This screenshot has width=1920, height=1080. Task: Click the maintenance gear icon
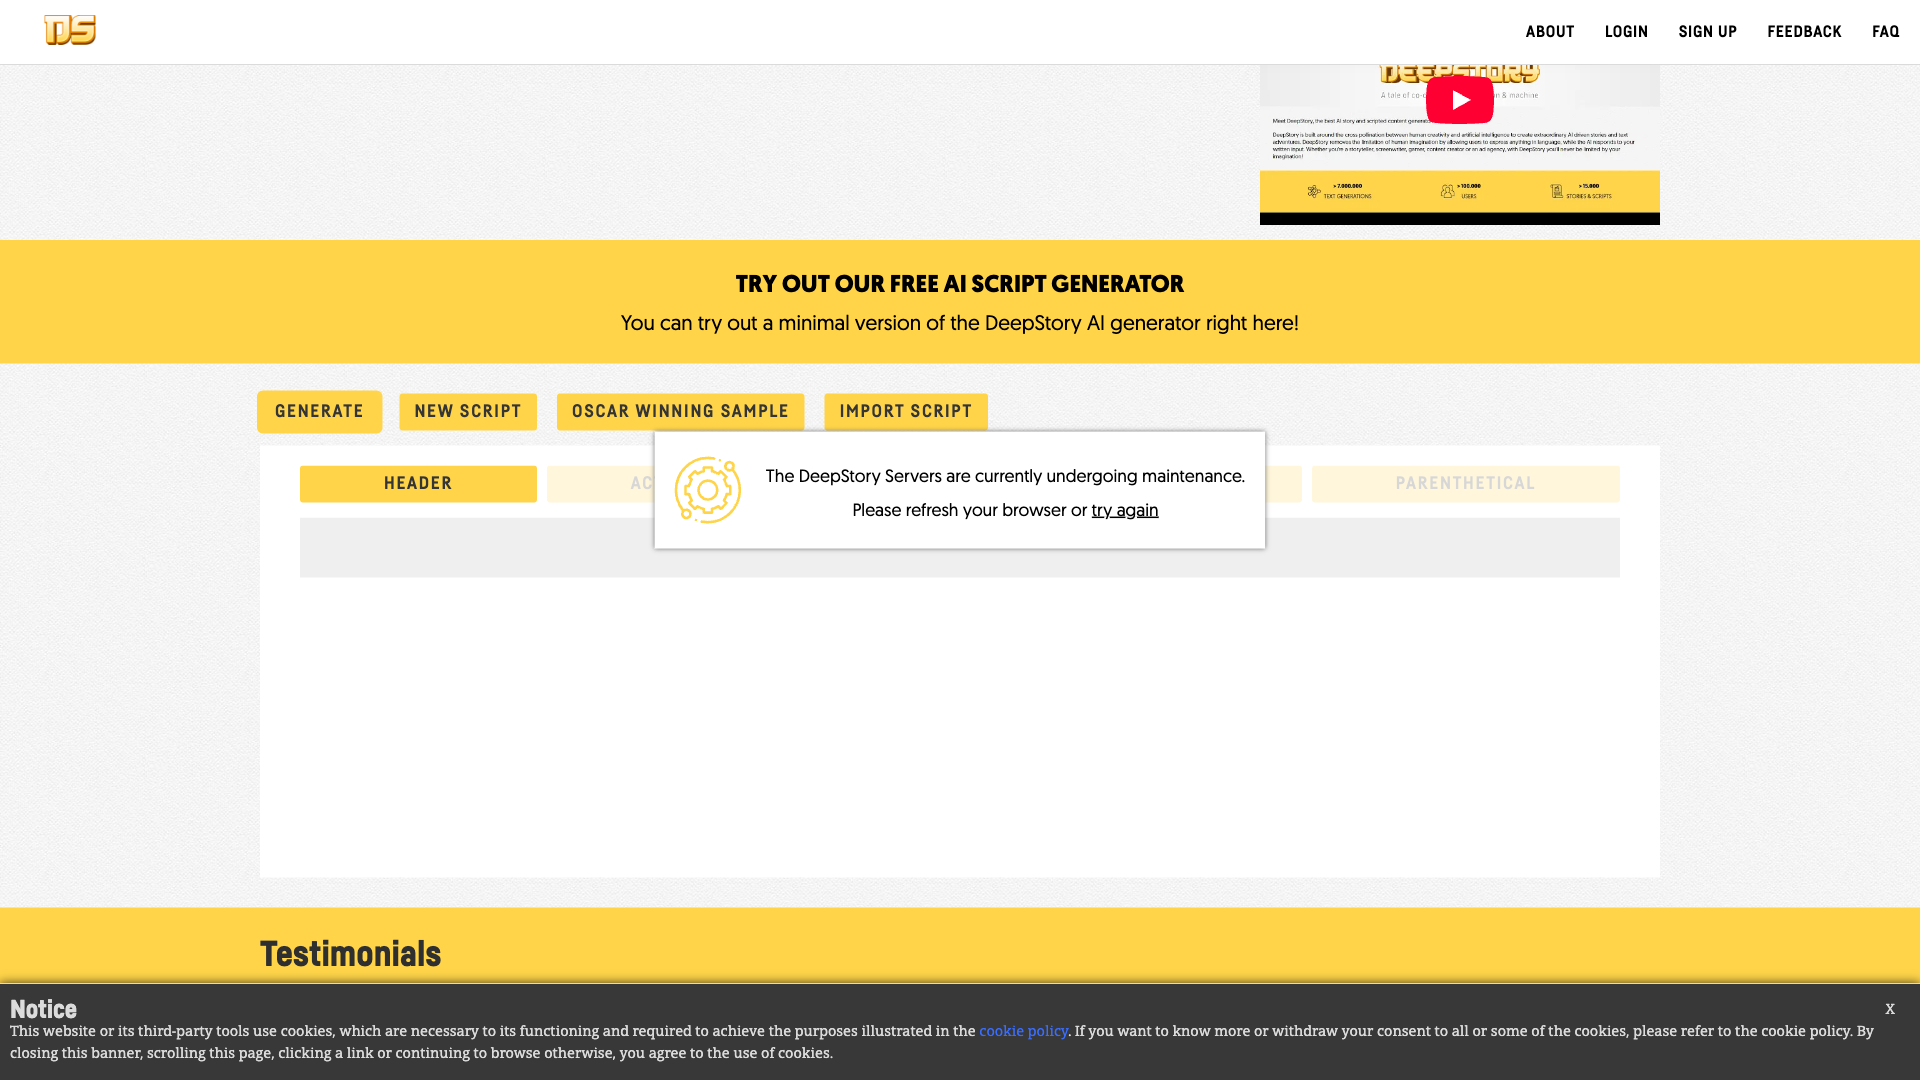pyautogui.click(x=707, y=490)
